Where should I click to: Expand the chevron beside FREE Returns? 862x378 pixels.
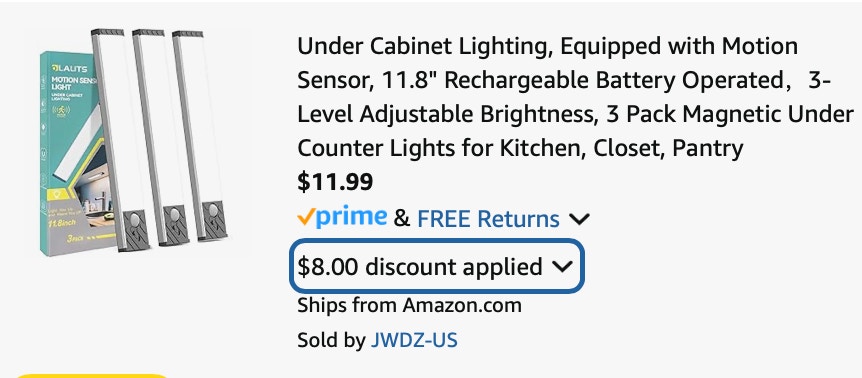[579, 219]
